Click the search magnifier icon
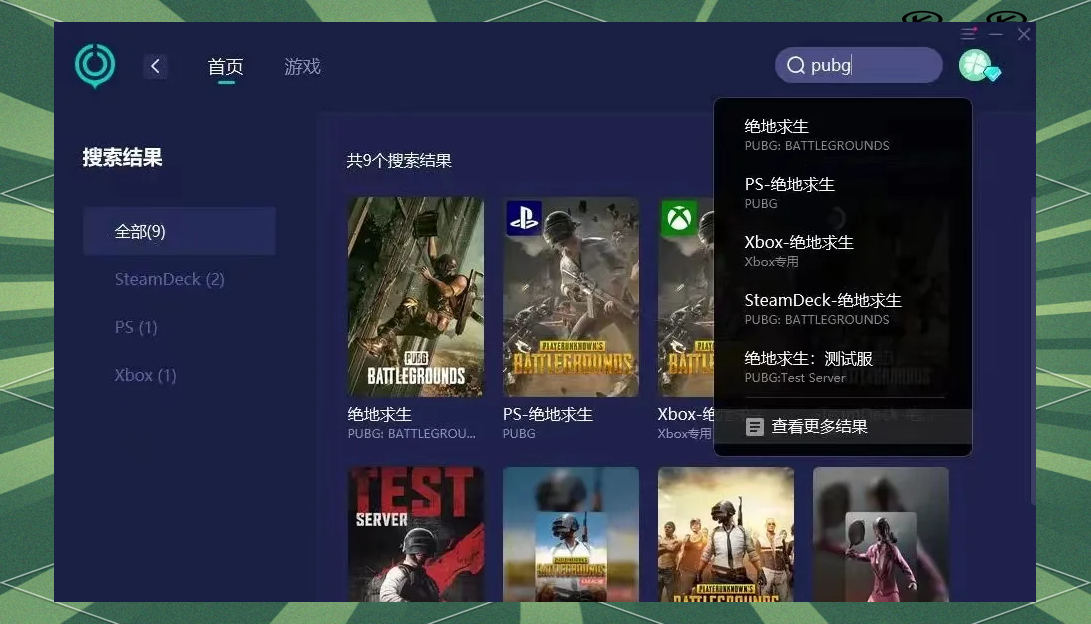1091x624 pixels. (795, 65)
